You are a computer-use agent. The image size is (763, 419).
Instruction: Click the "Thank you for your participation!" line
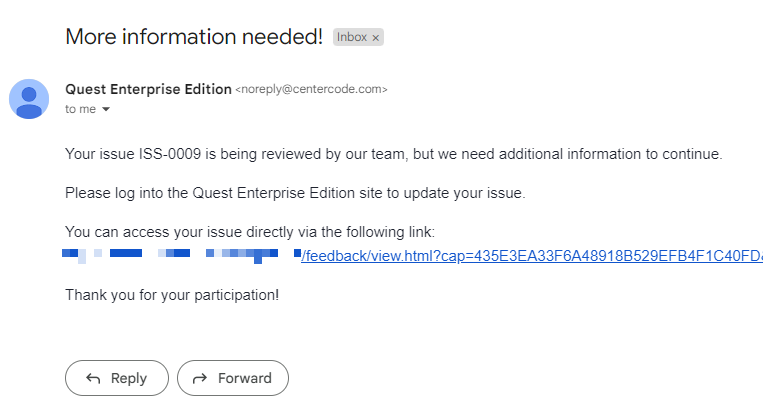pyautogui.click(x=172, y=295)
